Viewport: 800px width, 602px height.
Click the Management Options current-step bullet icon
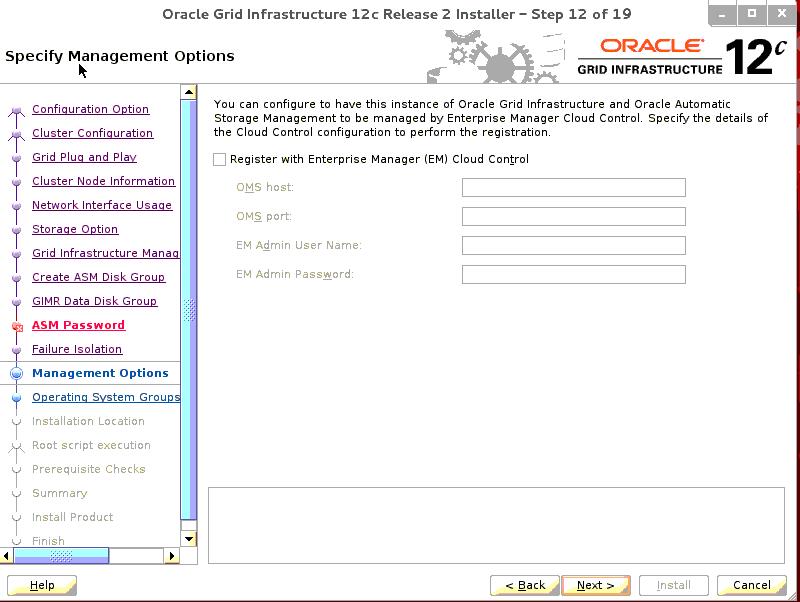[16, 373]
